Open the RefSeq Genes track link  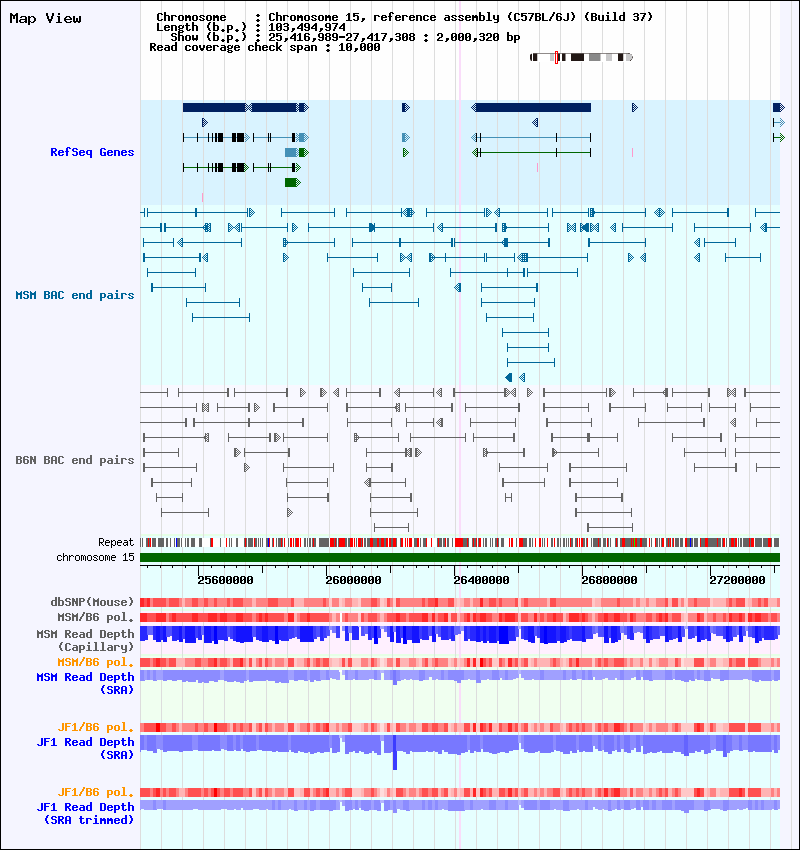[x=92, y=152]
